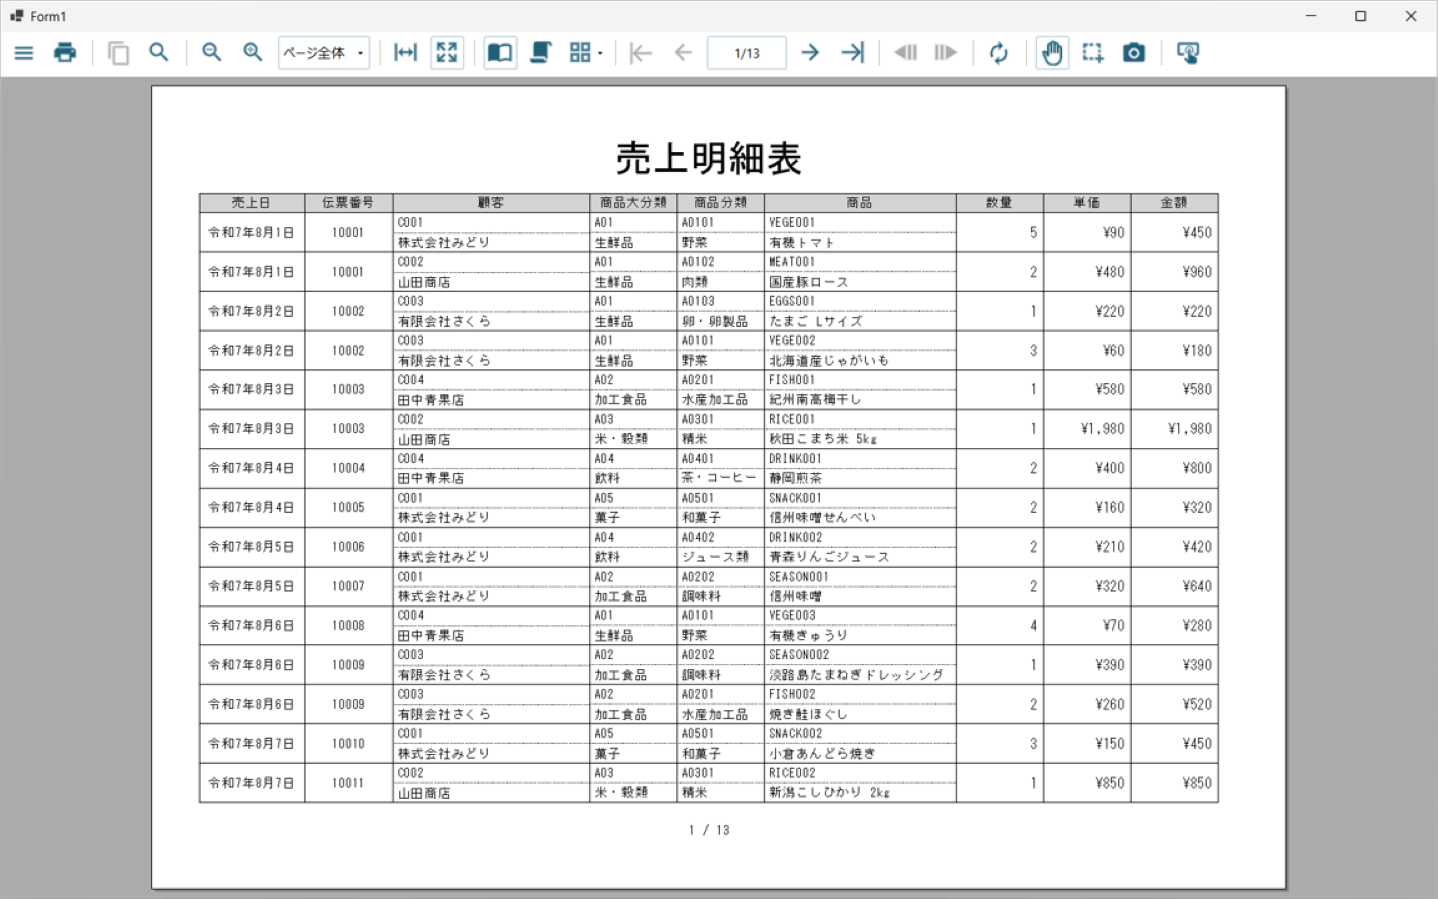Viewport: 1438px width, 899px height.
Task: Switch to continuous page view
Action: click(x=541, y=53)
